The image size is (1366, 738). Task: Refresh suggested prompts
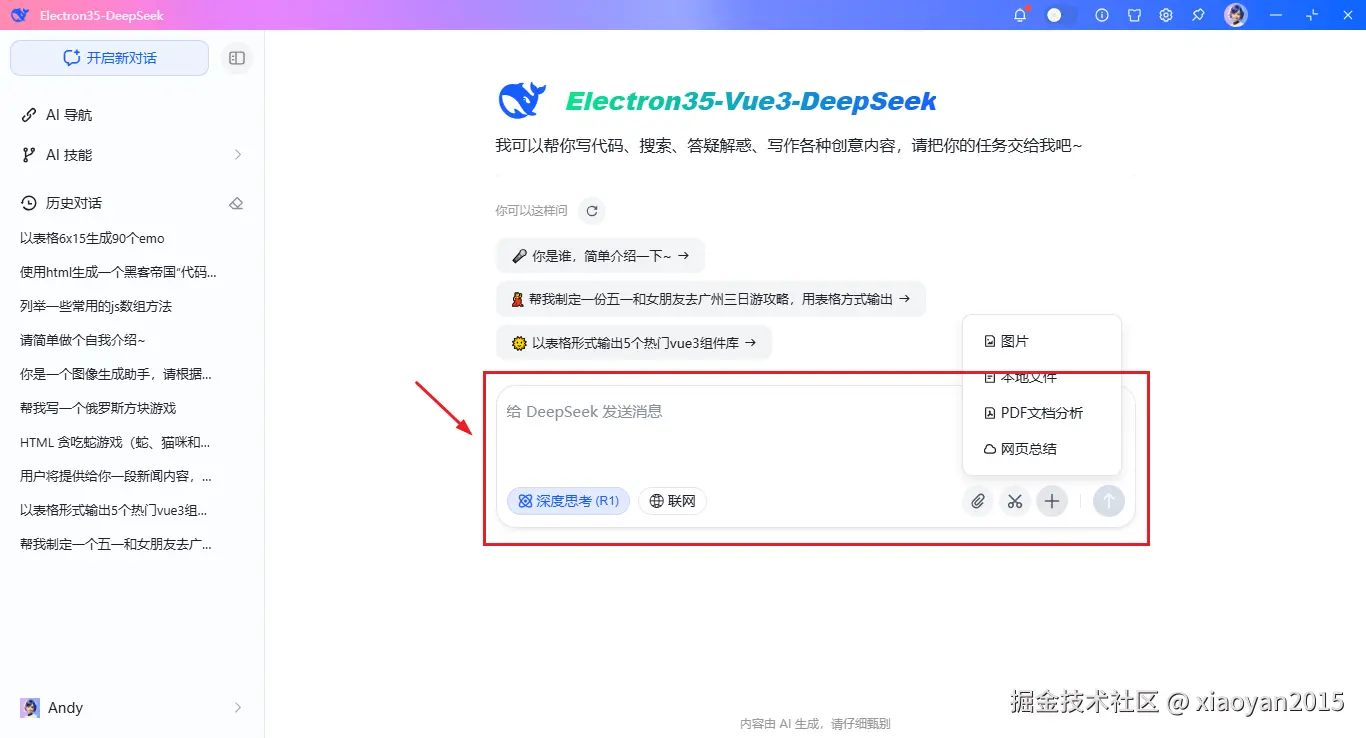click(x=592, y=211)
